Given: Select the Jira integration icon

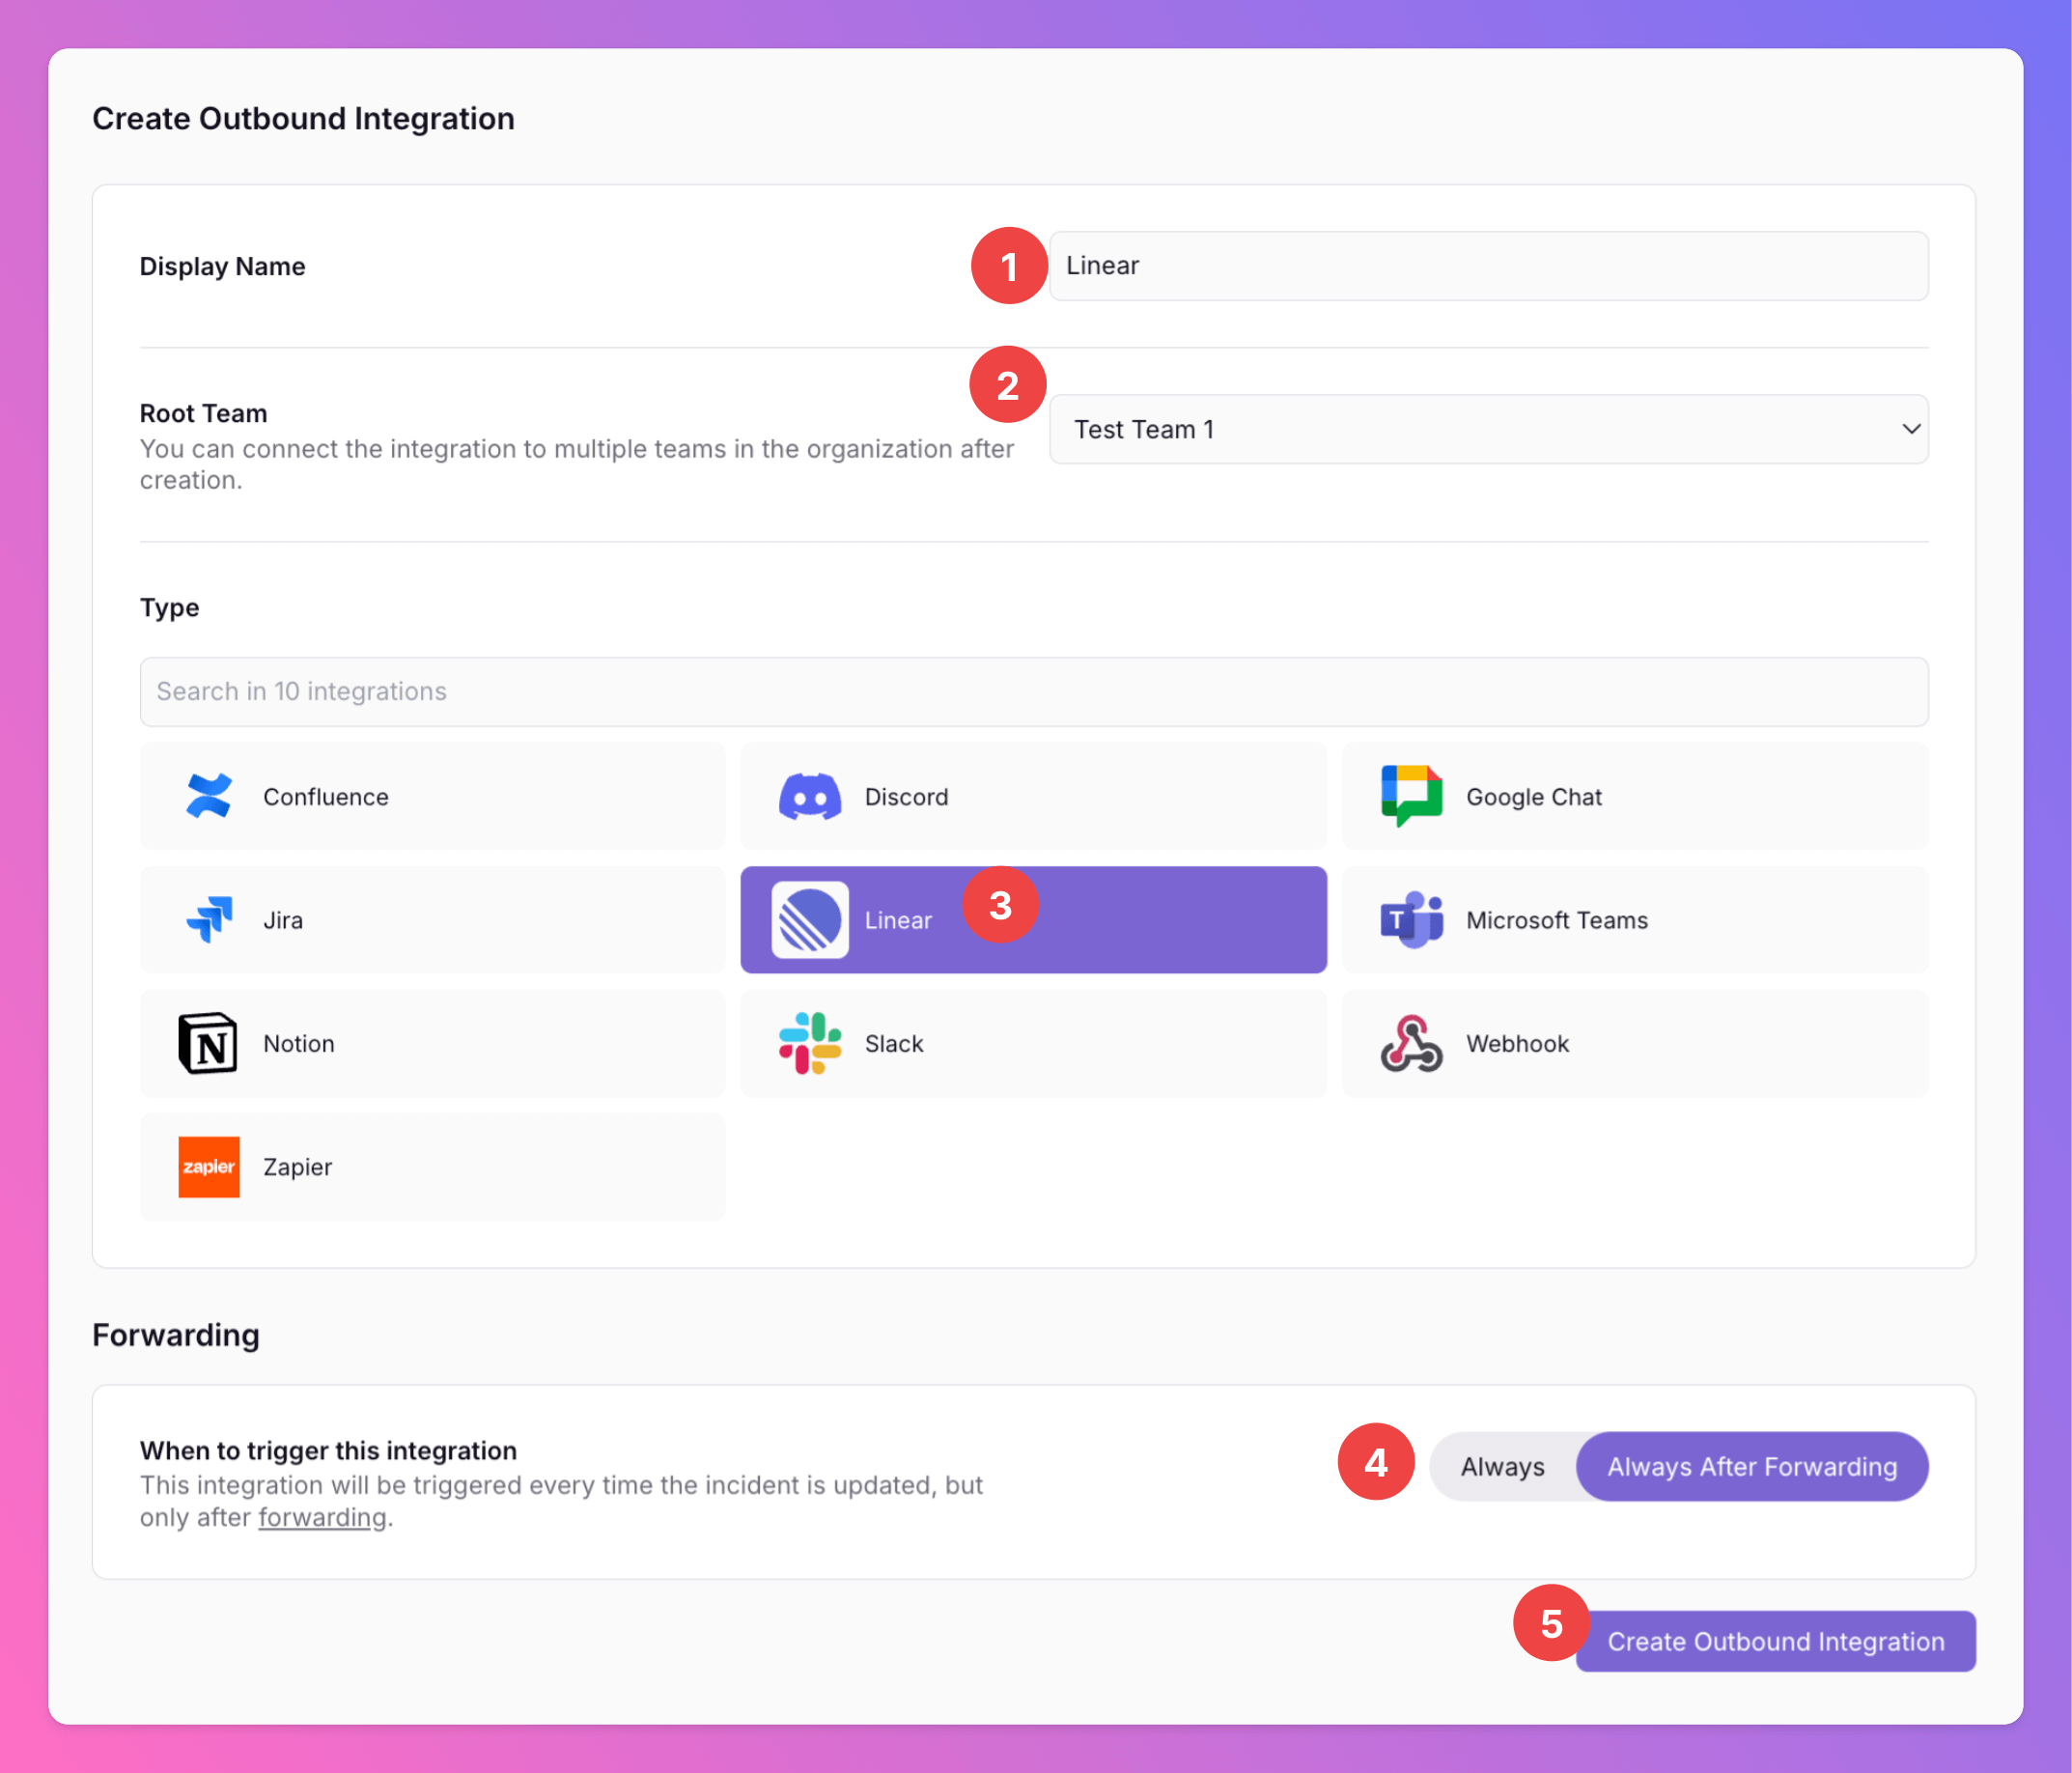Looking at the screenshot, I should click(209, 919).
